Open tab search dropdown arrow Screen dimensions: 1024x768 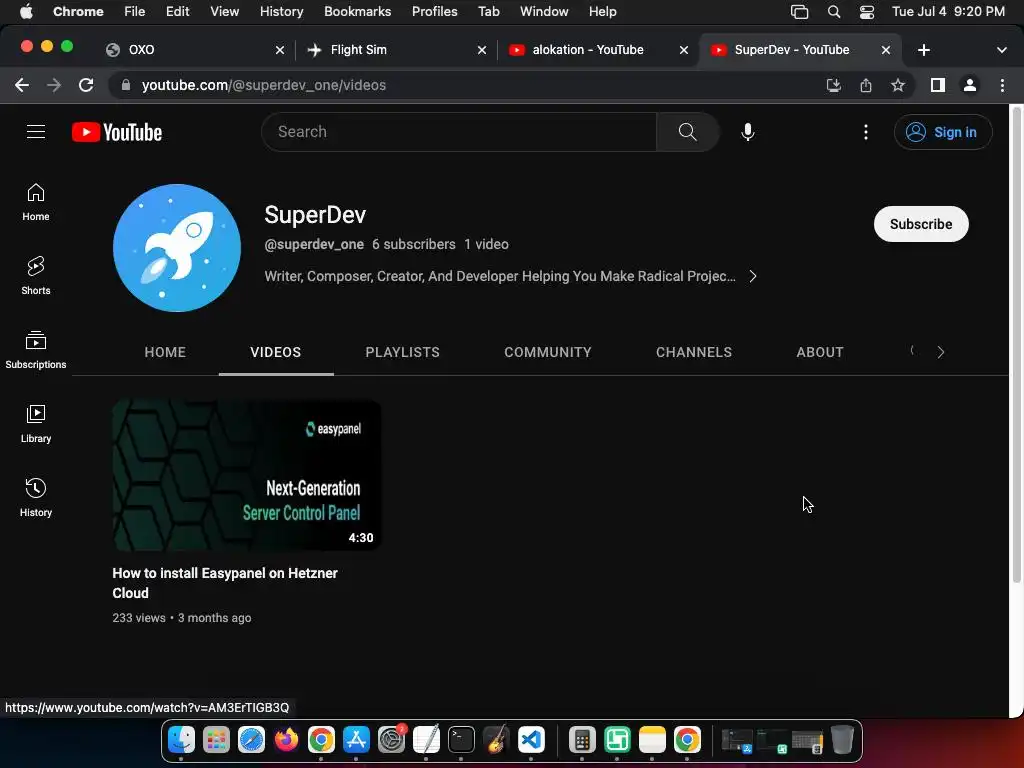click(x=1002, y=50)
